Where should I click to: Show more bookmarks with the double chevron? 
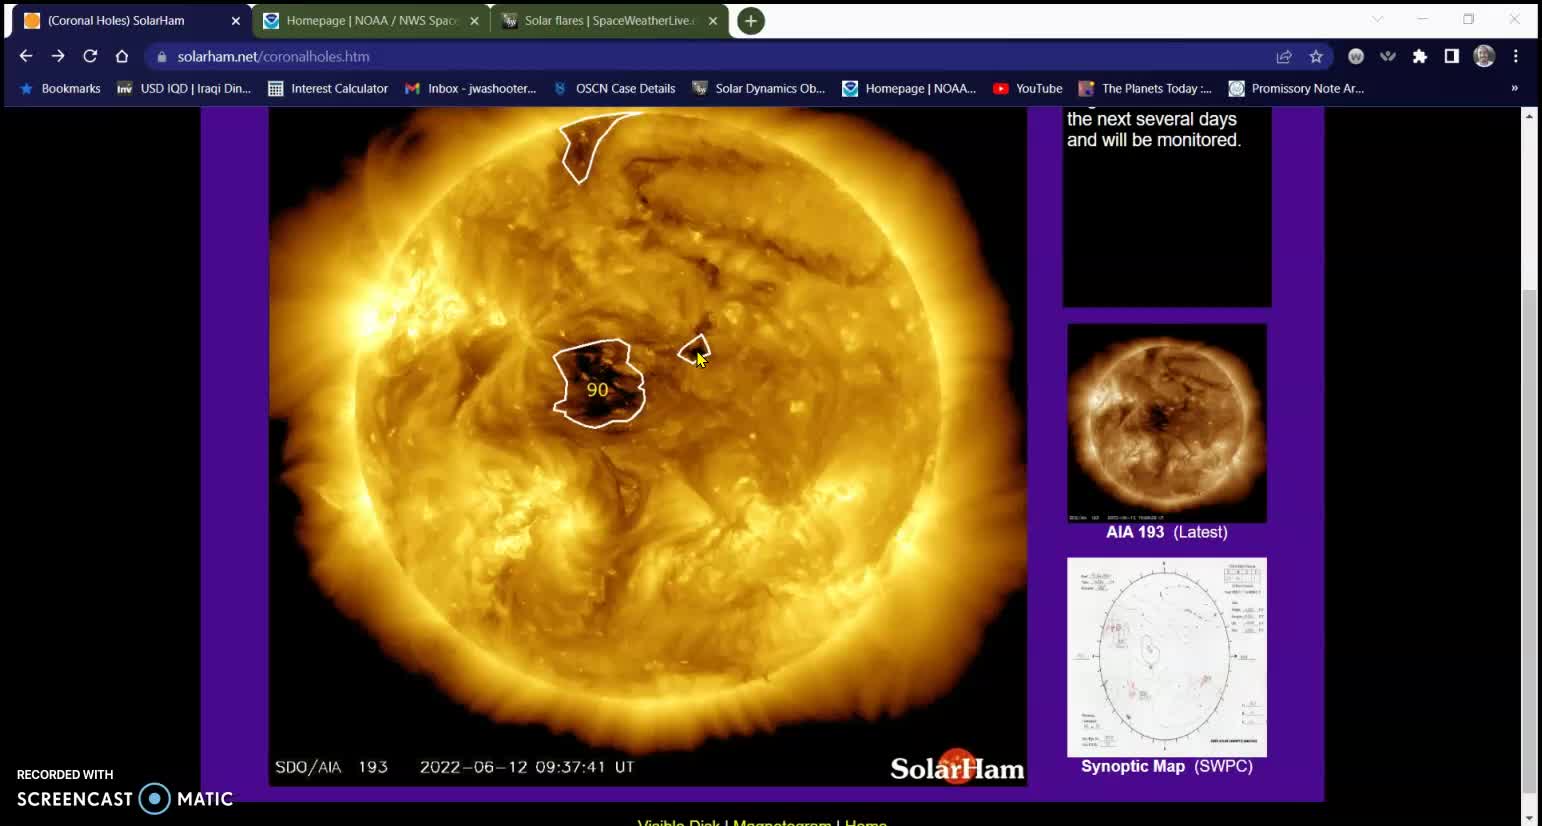tap(1514, 89)
